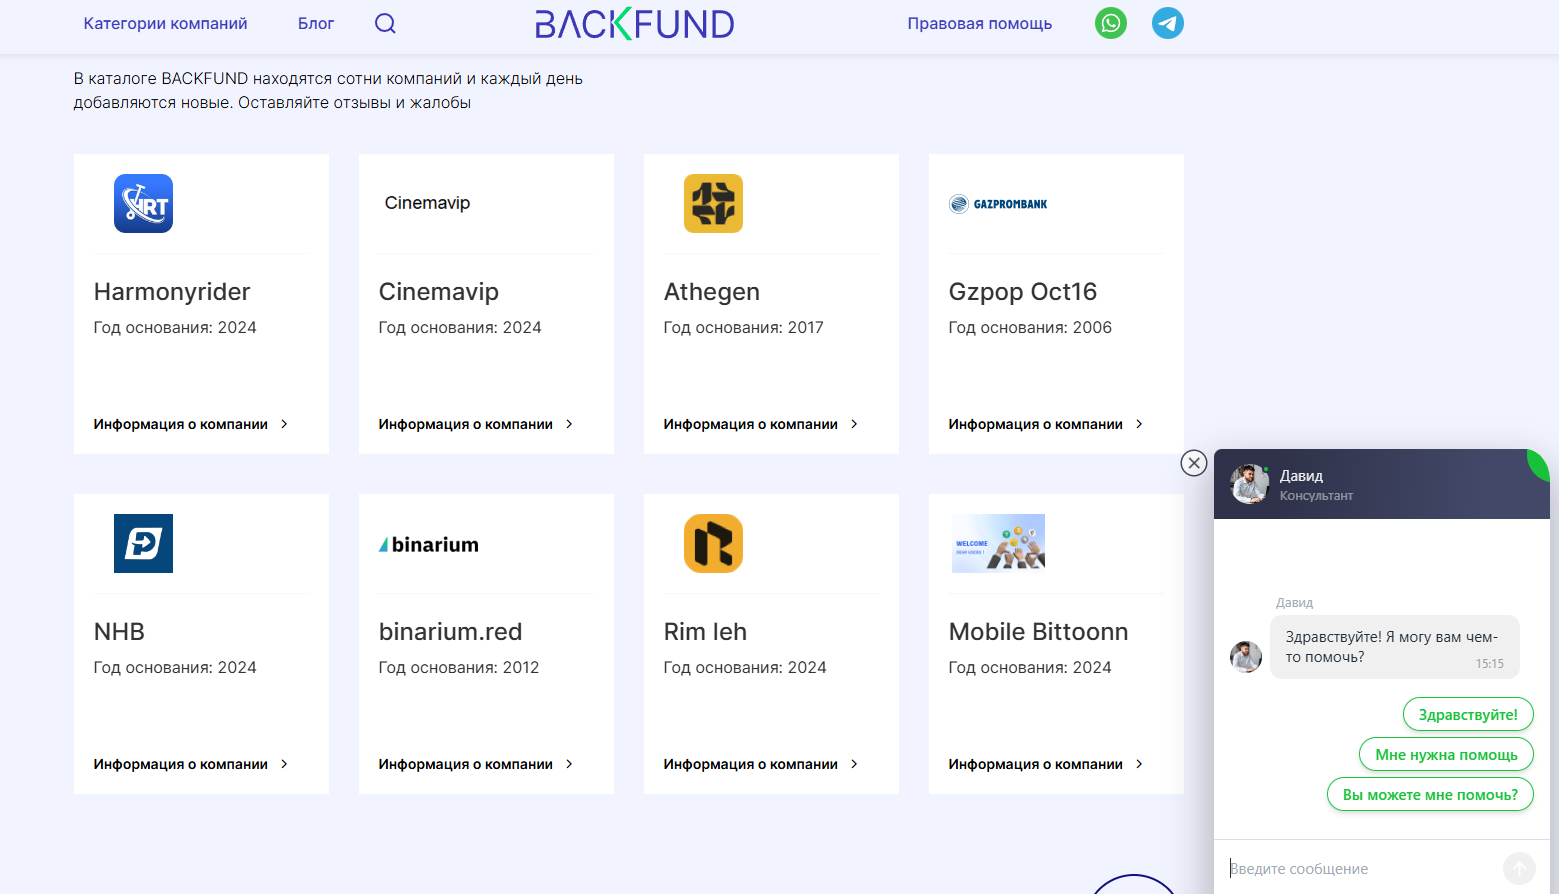Image resolution: width=1559 pixels, height=894 pixels.
Task: Choose the Мне нужна помощь reply option
Action: (x=1445, y=754)
